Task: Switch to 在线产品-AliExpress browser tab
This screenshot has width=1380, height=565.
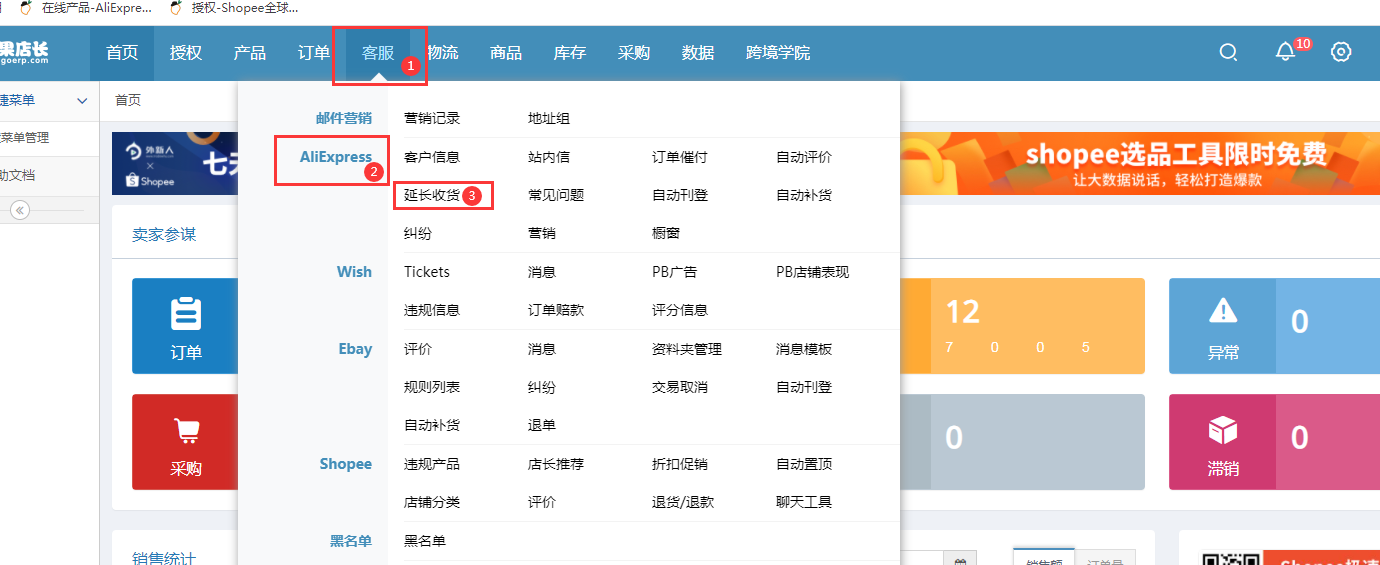Action: 86,8
